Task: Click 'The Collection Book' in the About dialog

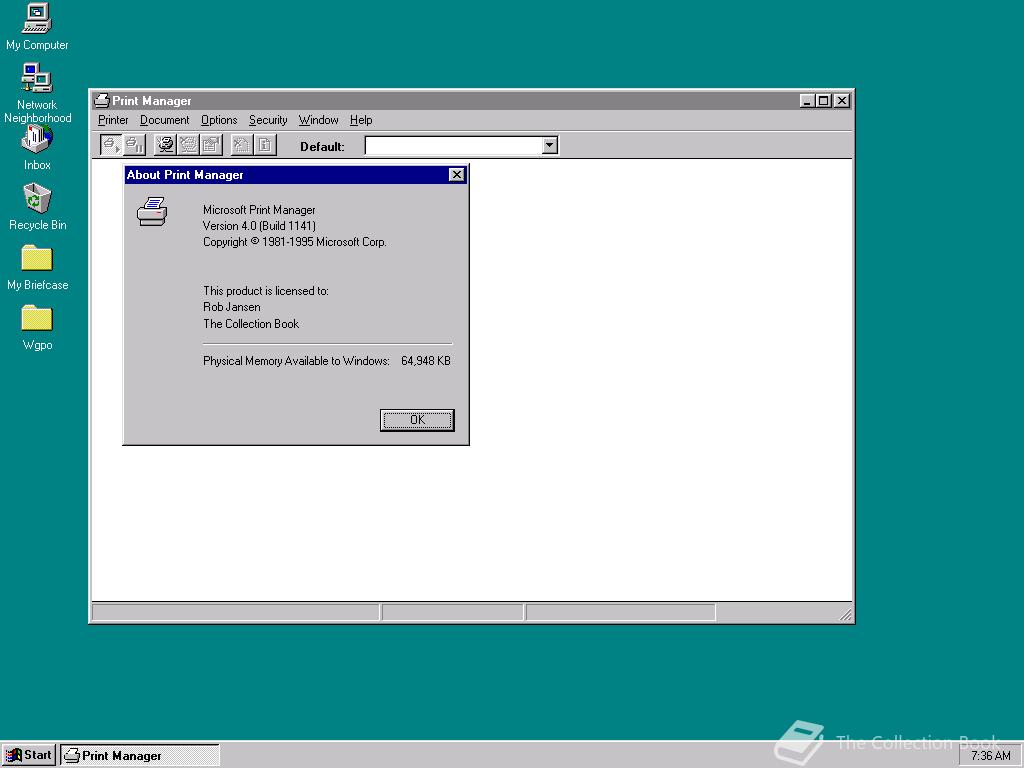Action: click(251, 324)
